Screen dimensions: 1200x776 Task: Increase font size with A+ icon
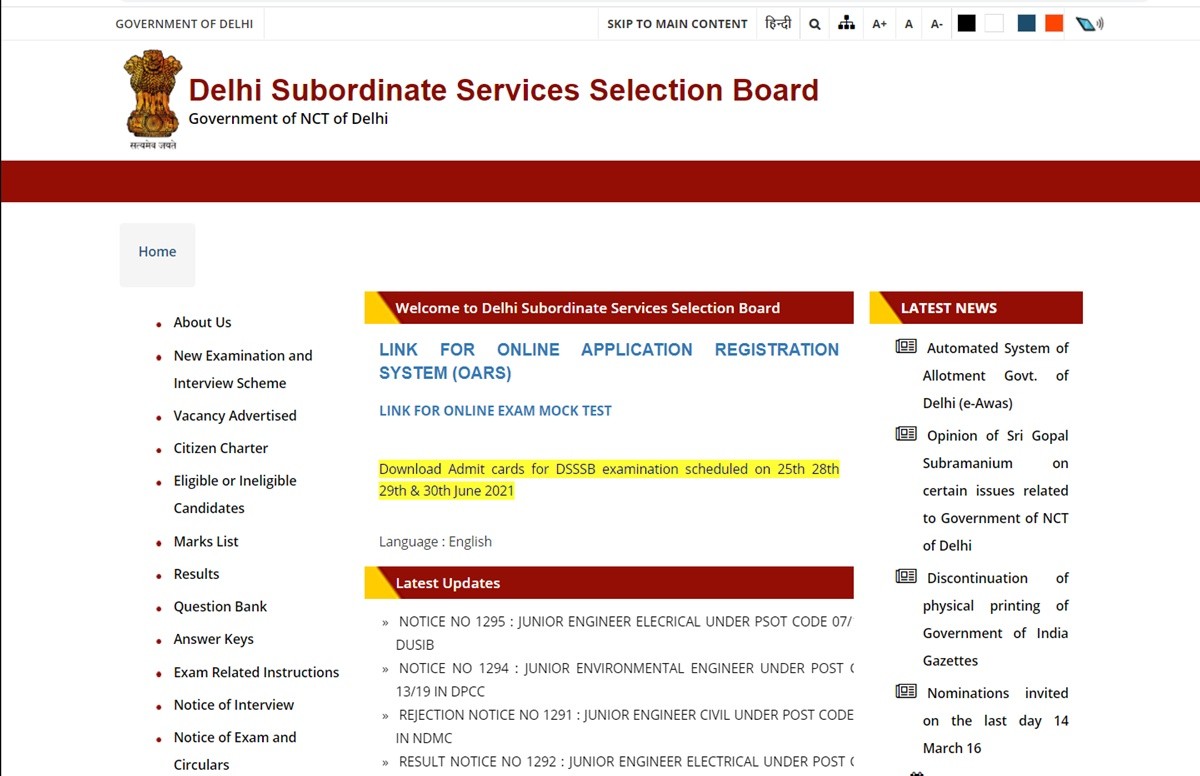click(x=879, y=24)
